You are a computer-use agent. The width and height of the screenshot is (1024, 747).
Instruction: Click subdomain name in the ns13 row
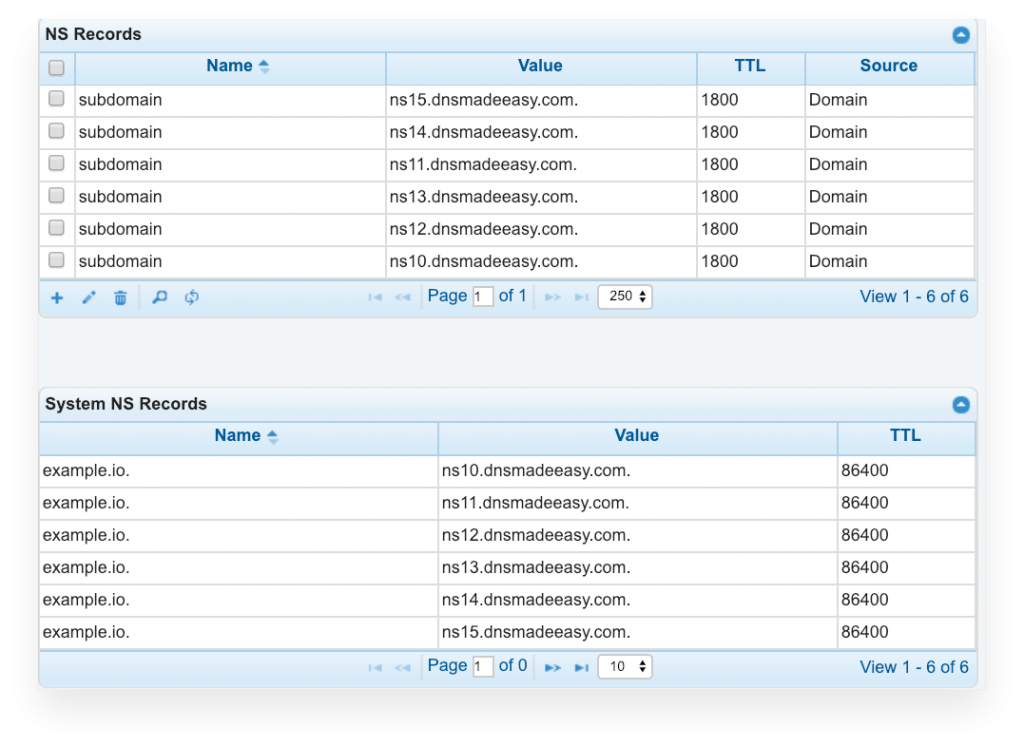(x=120, y=197)
